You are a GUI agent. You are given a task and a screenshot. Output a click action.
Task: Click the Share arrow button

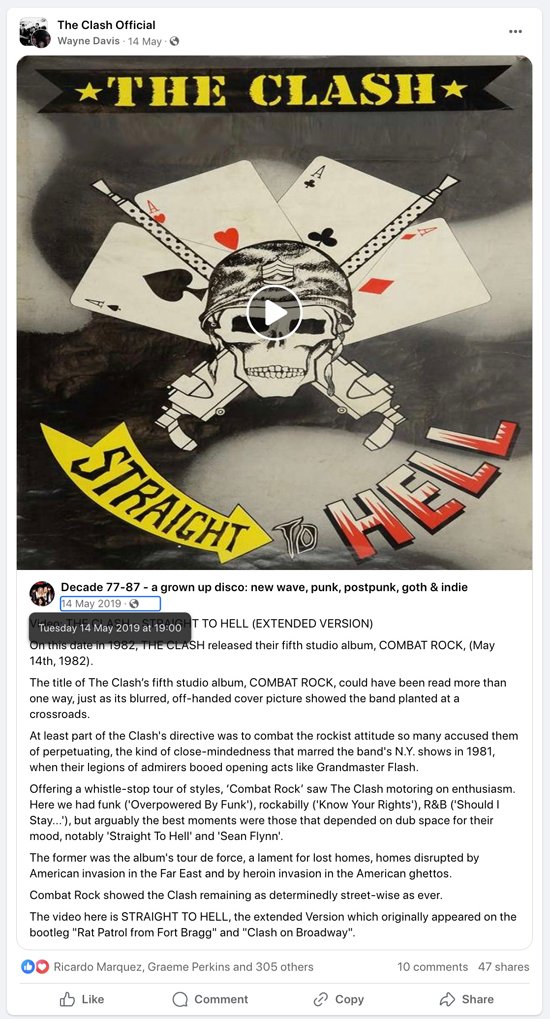466,999
